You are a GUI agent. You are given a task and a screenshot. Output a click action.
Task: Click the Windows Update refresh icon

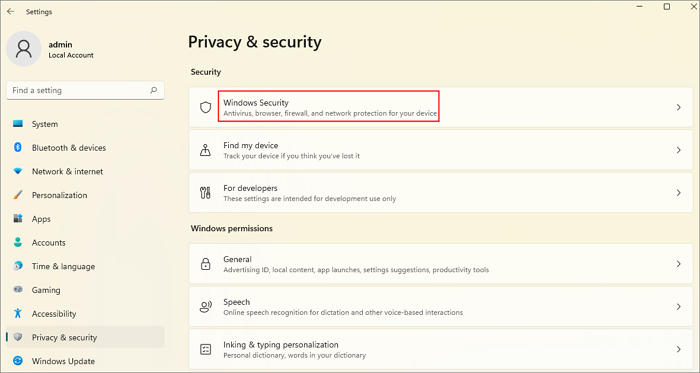point(18,361)
